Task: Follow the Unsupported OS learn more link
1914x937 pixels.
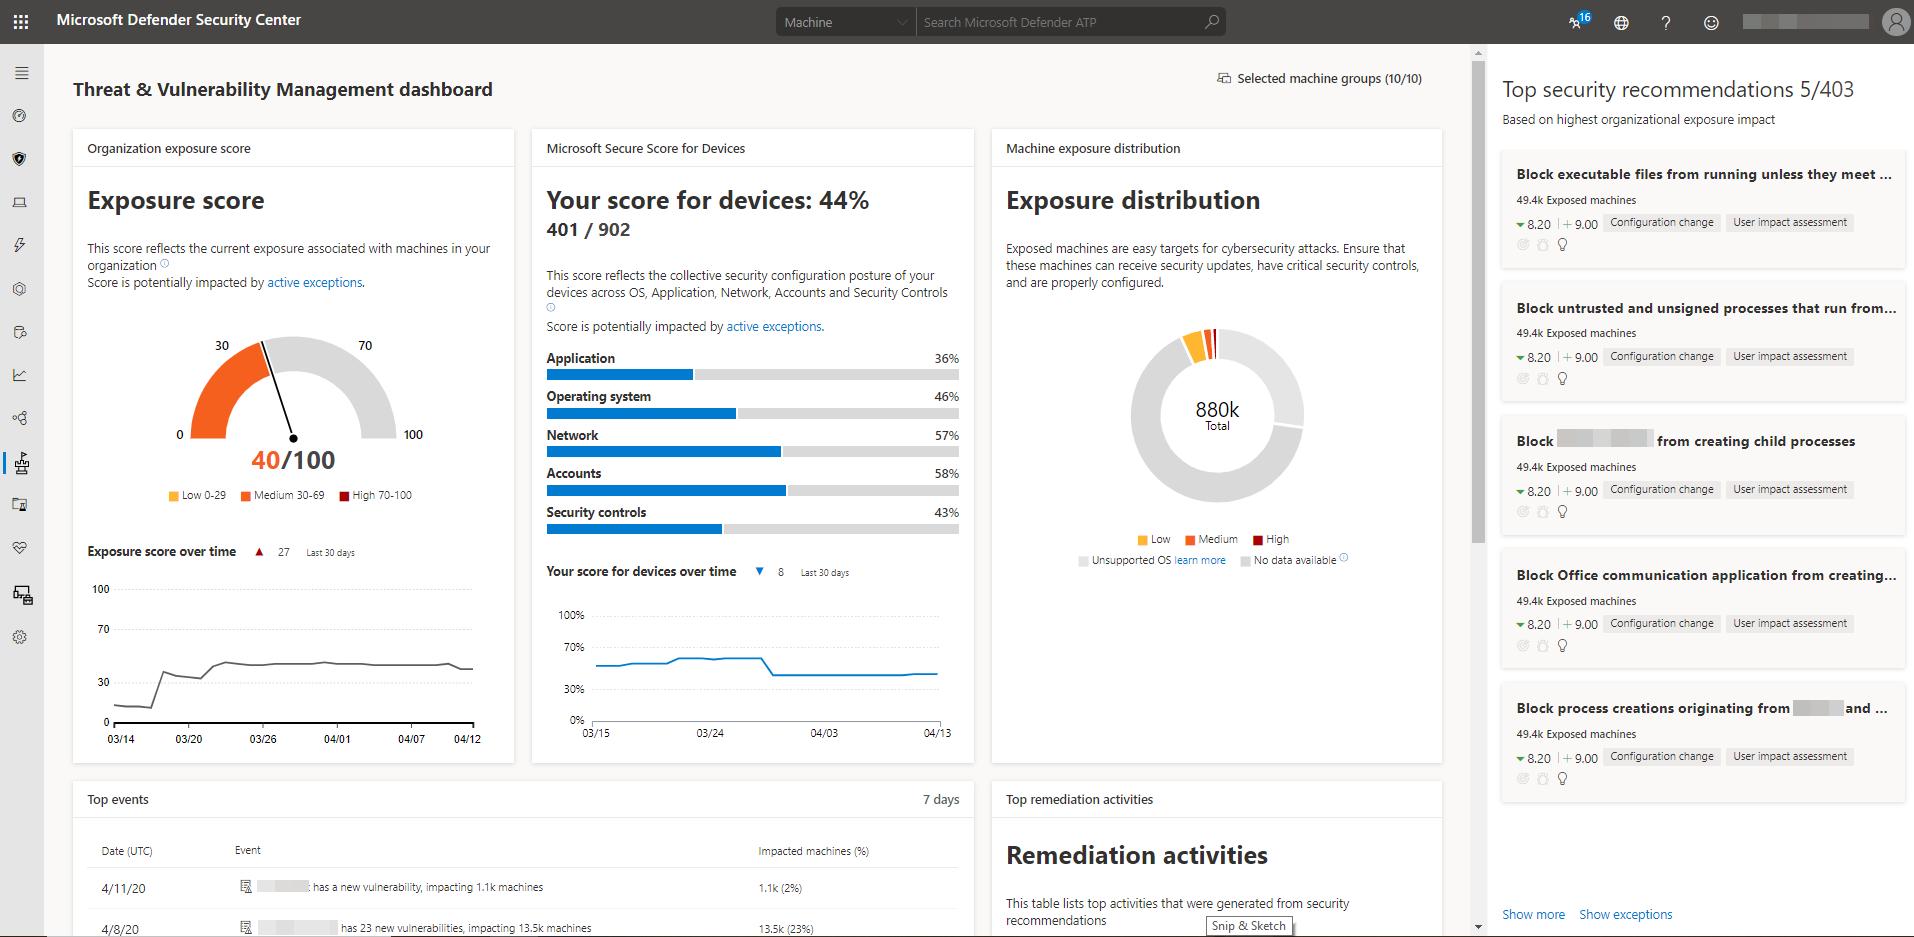Action: (1200, 561)
